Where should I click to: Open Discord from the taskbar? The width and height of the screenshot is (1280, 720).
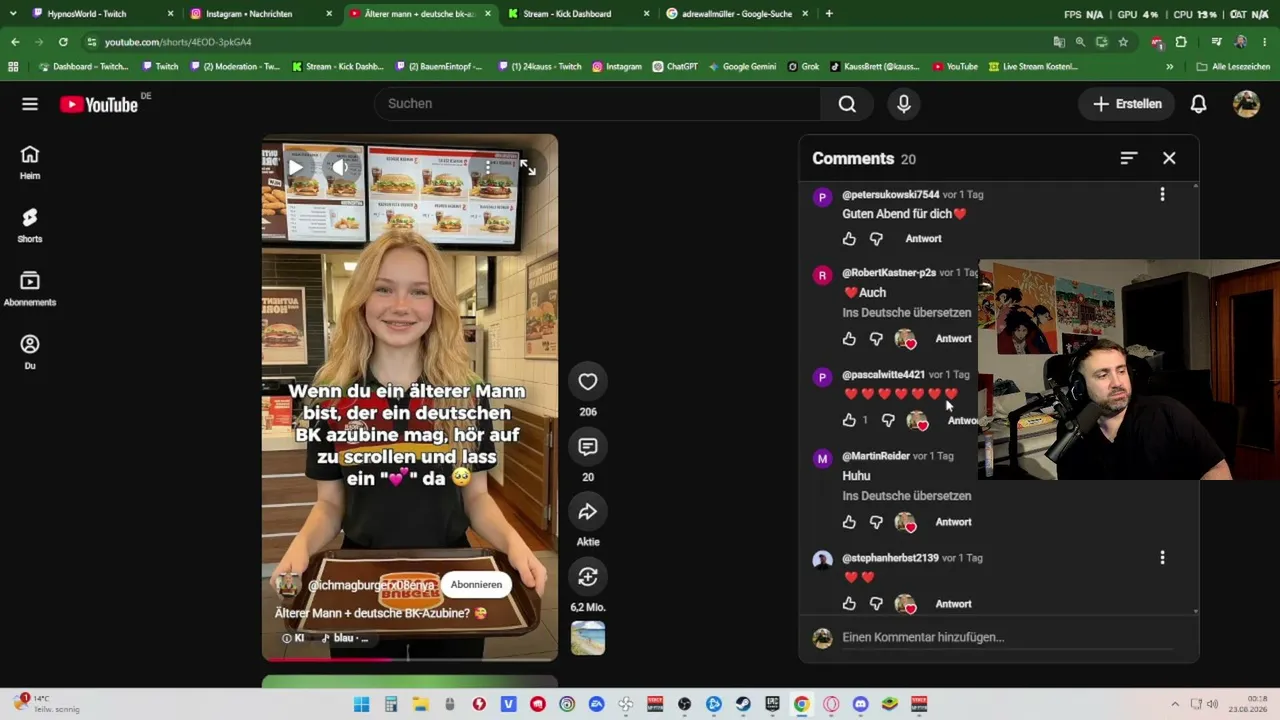tap(860, 704)
